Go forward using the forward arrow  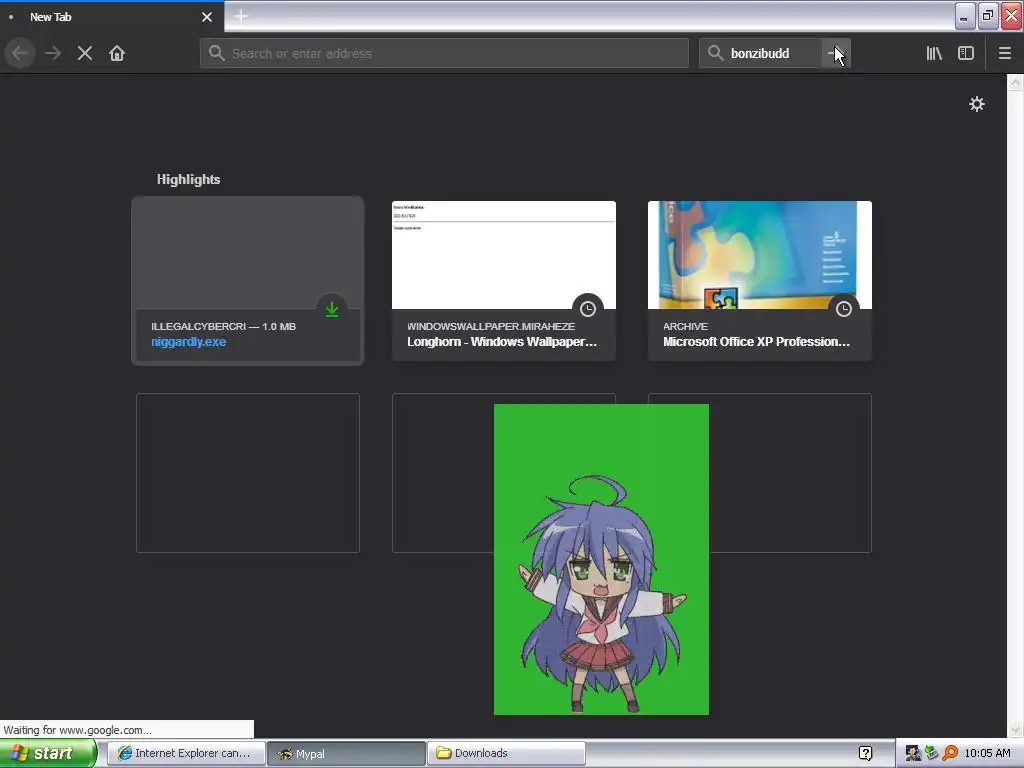coord(53,53)
